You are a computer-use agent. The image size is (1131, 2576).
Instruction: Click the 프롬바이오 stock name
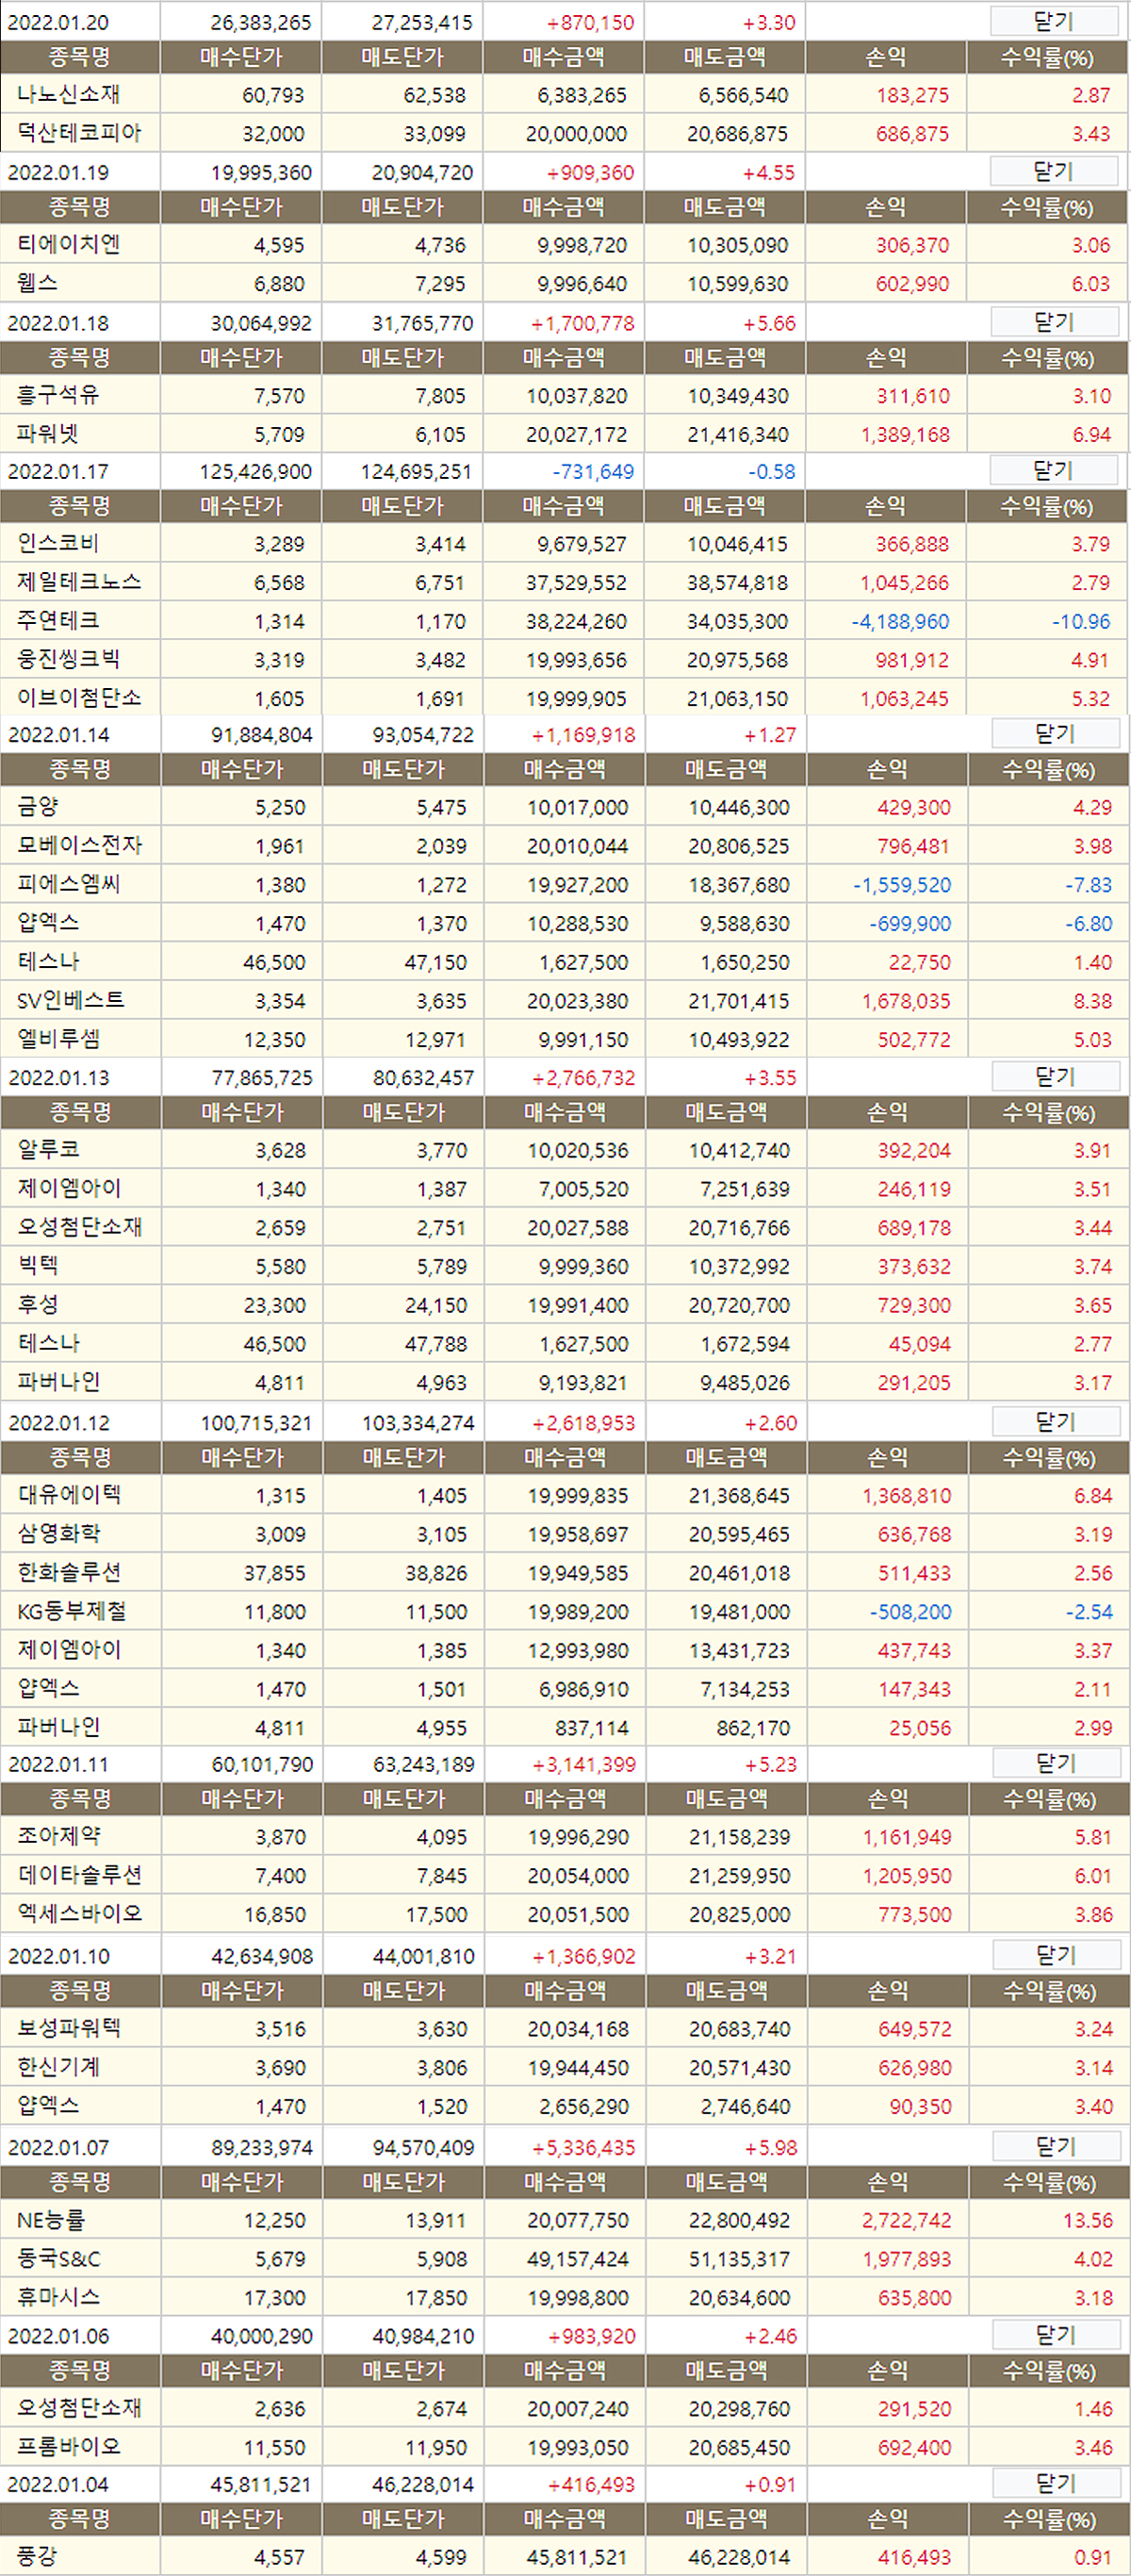pos(69,2447)
